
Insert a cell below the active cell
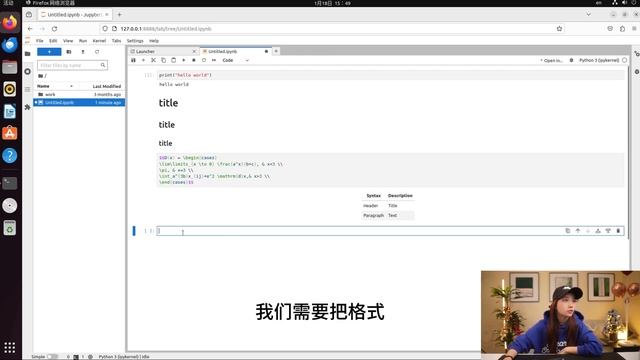coord(608,231)
